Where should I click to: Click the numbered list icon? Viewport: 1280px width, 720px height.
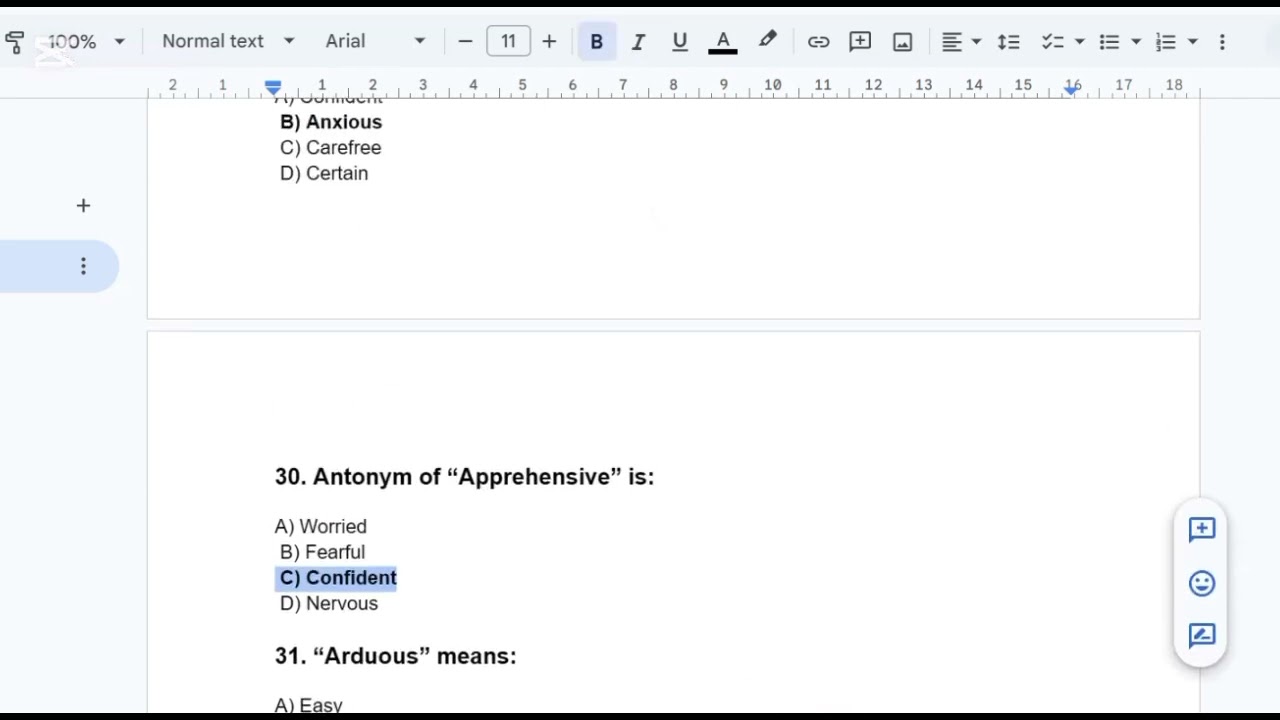pyautogui.click(x=1166, y=41)
